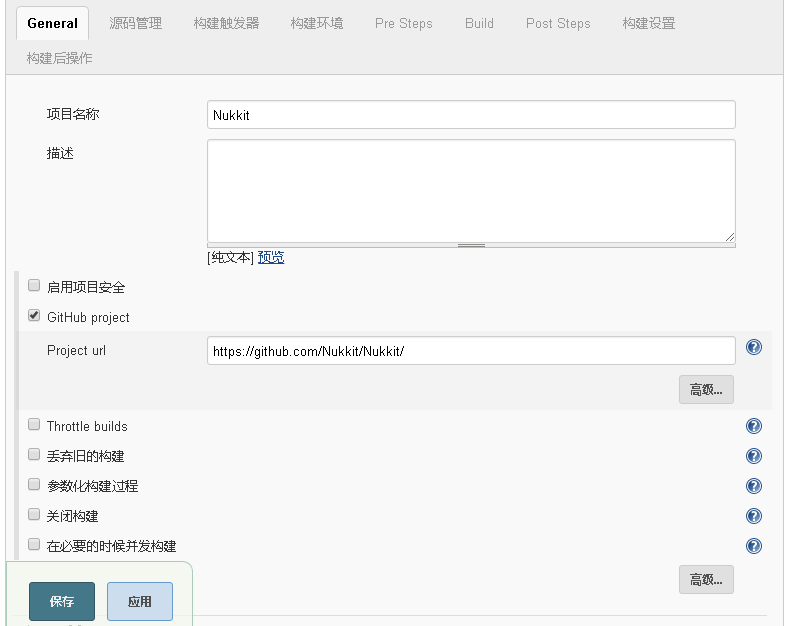Show help icon for 参数化构建过程
Screen dimensions: 789x626
click(x=753, y=486)
